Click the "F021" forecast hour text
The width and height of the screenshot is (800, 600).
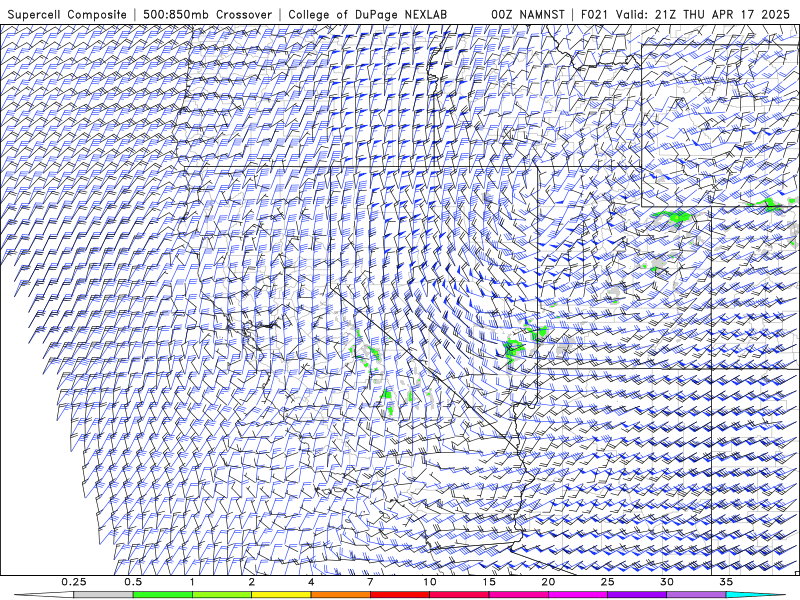594,15
